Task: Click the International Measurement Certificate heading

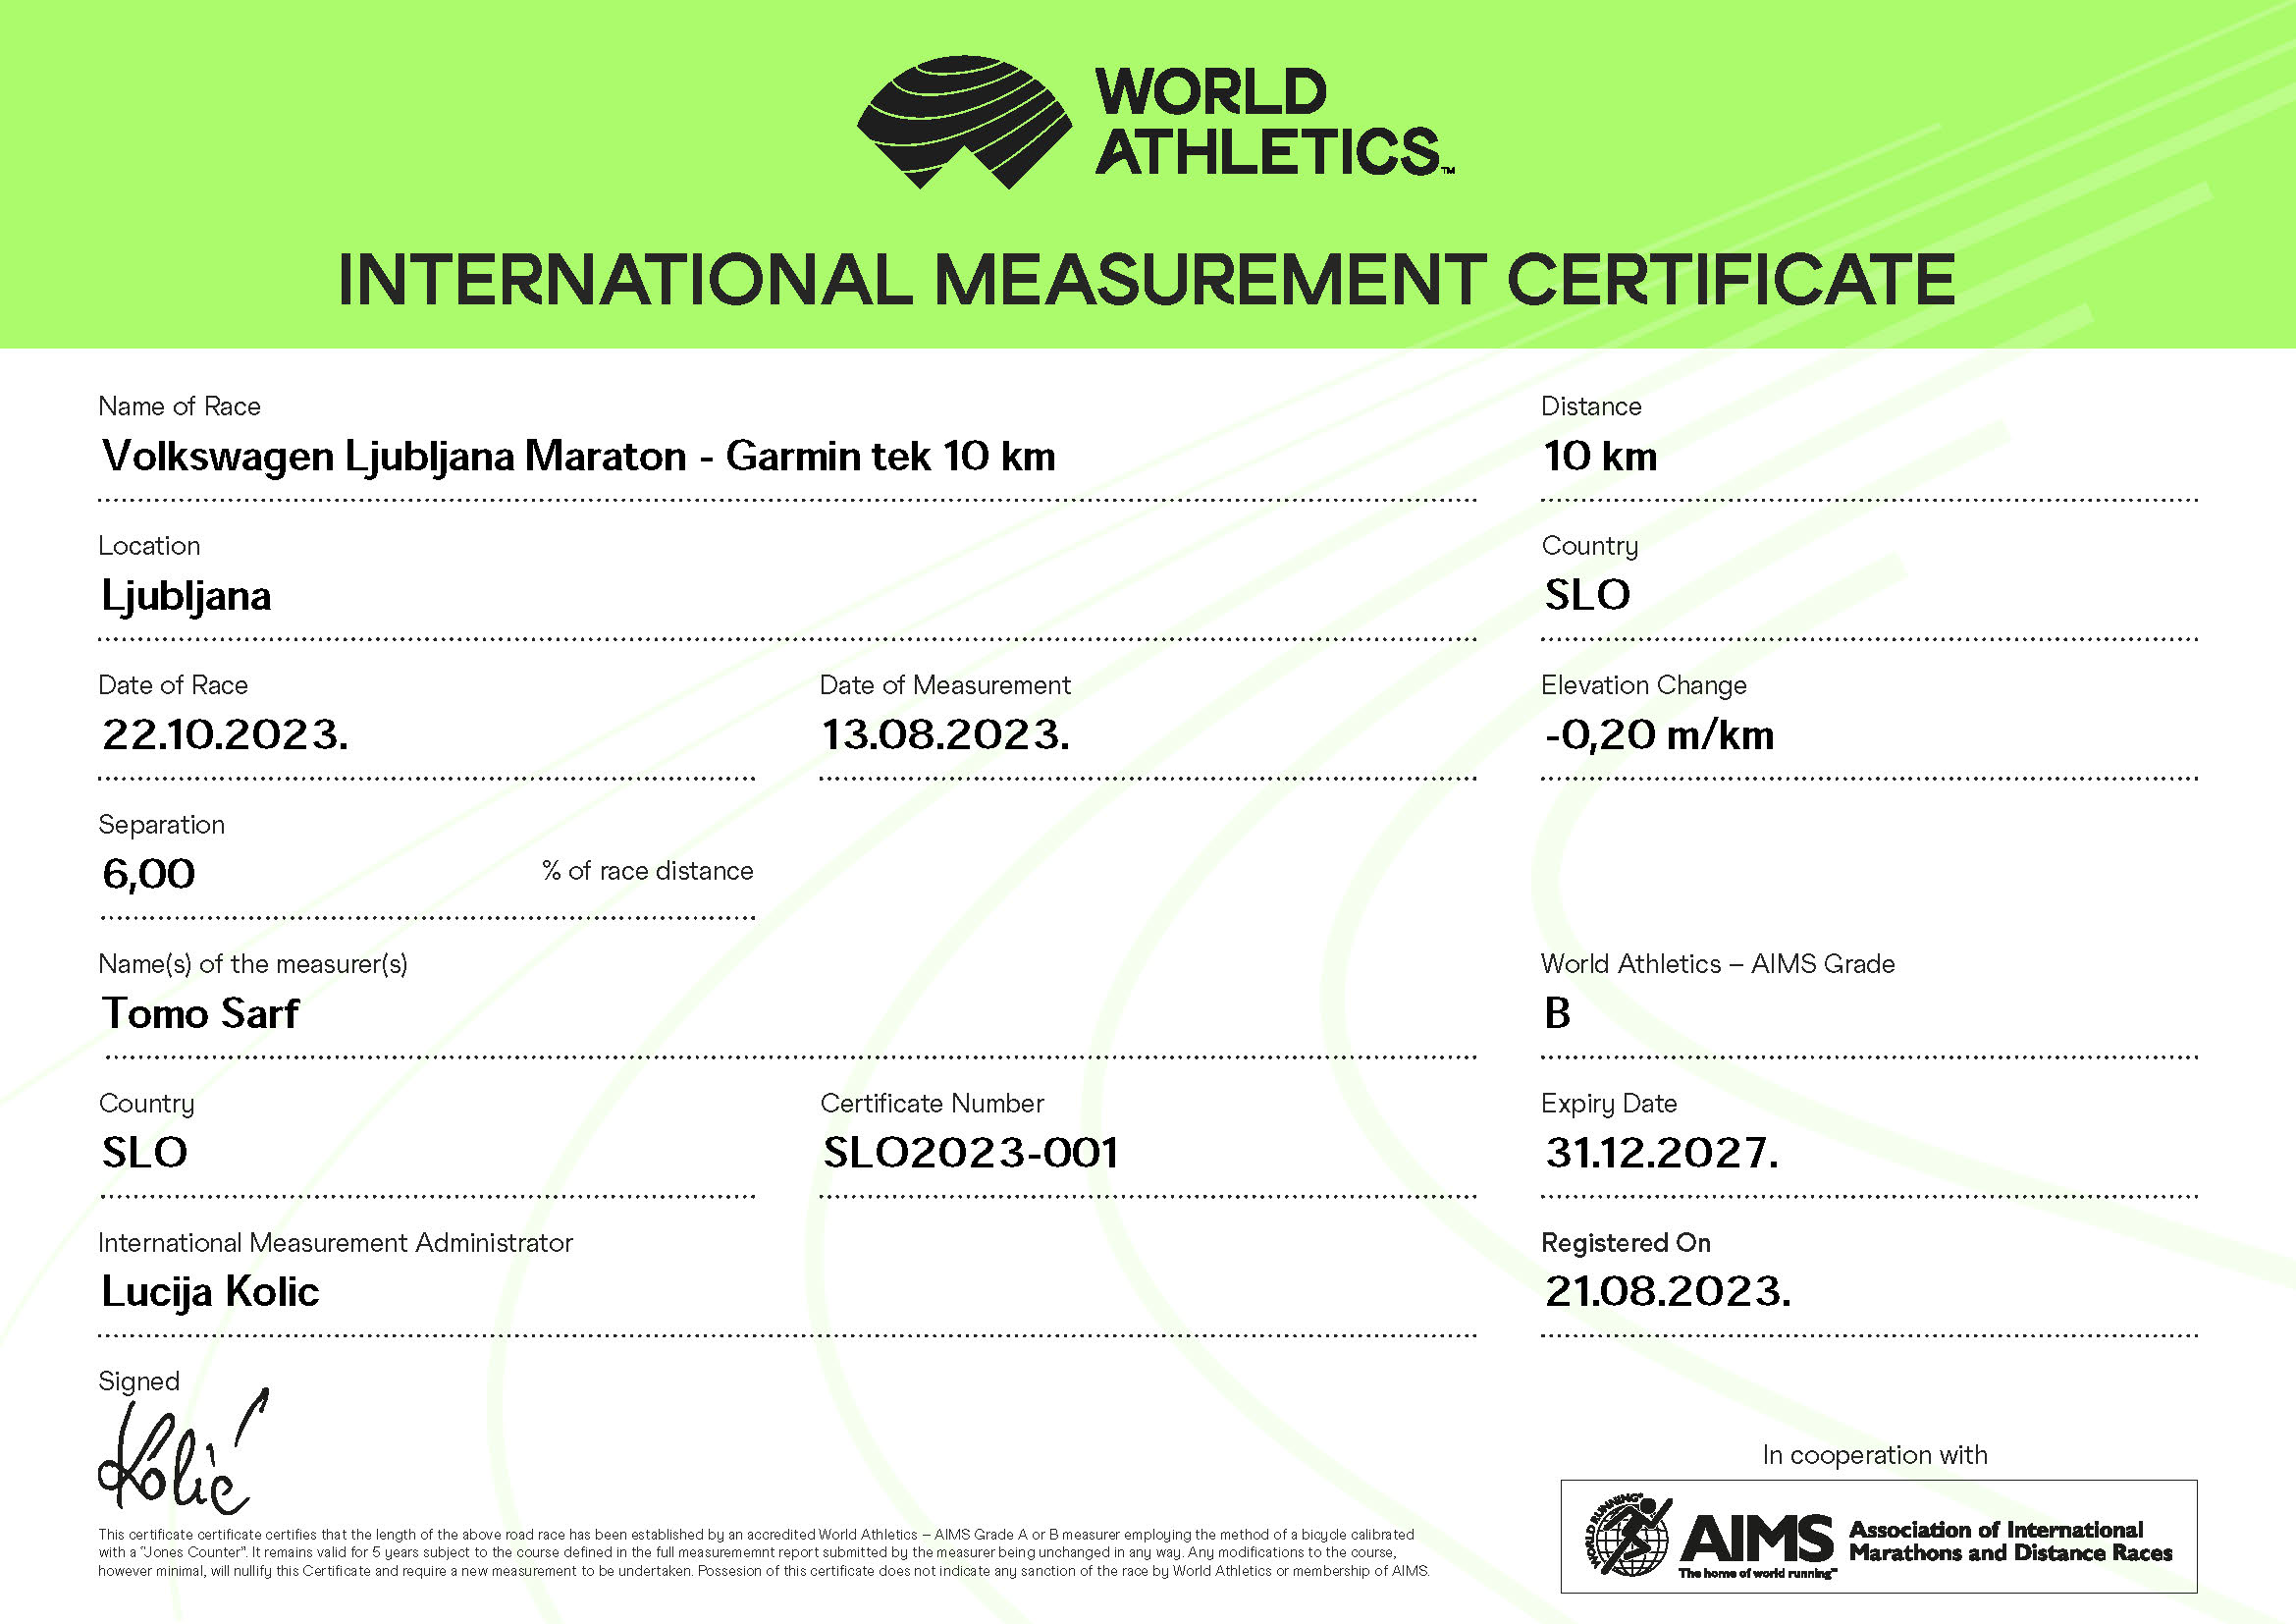Action: point(1146,279)
